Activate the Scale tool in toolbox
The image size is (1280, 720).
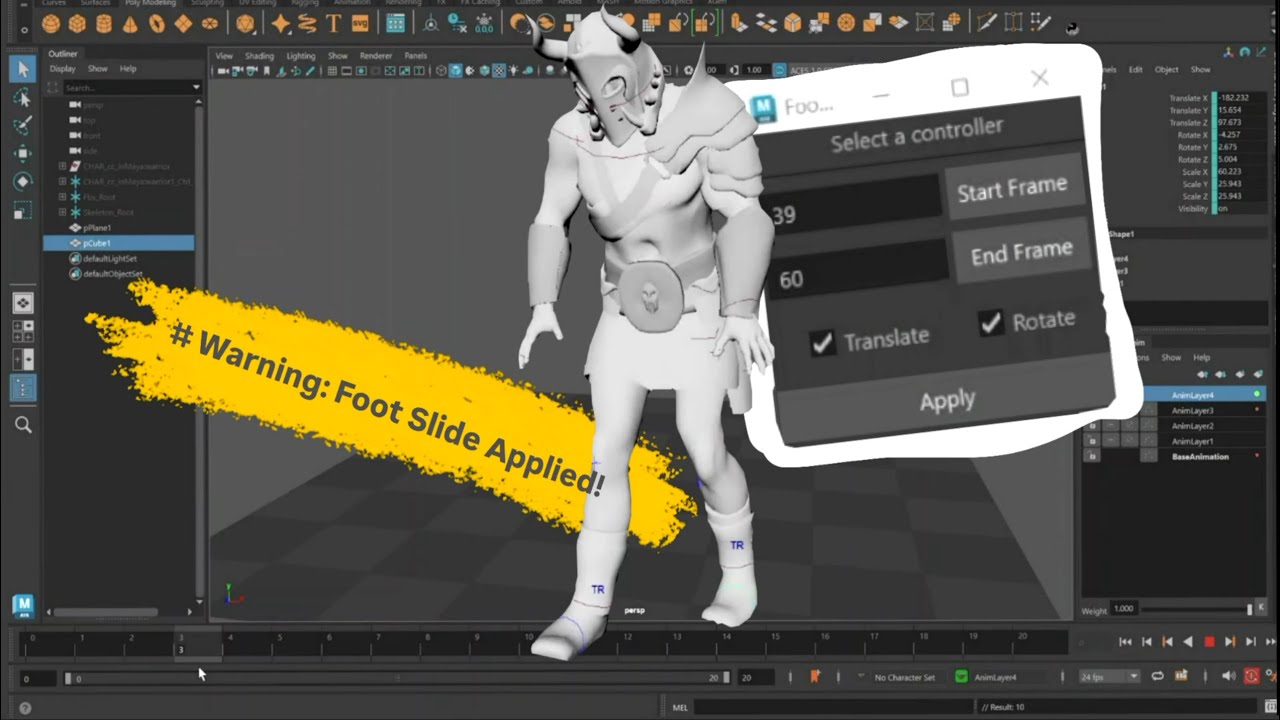22,210
